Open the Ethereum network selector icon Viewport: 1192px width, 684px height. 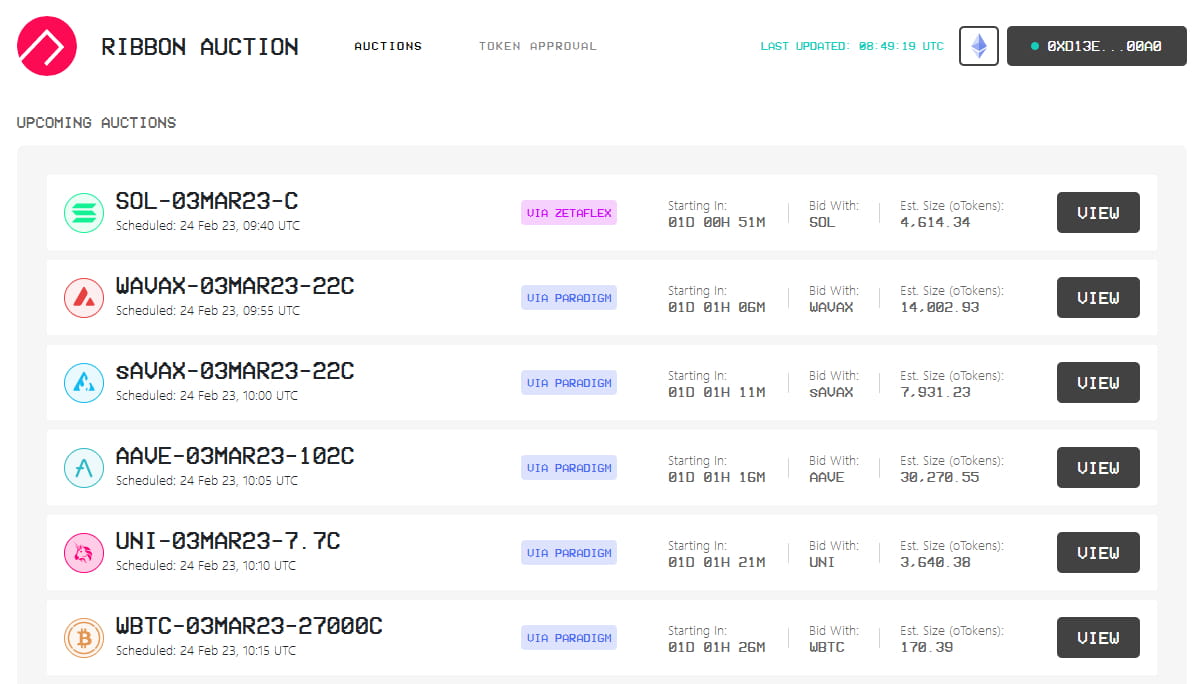[978, 46]
